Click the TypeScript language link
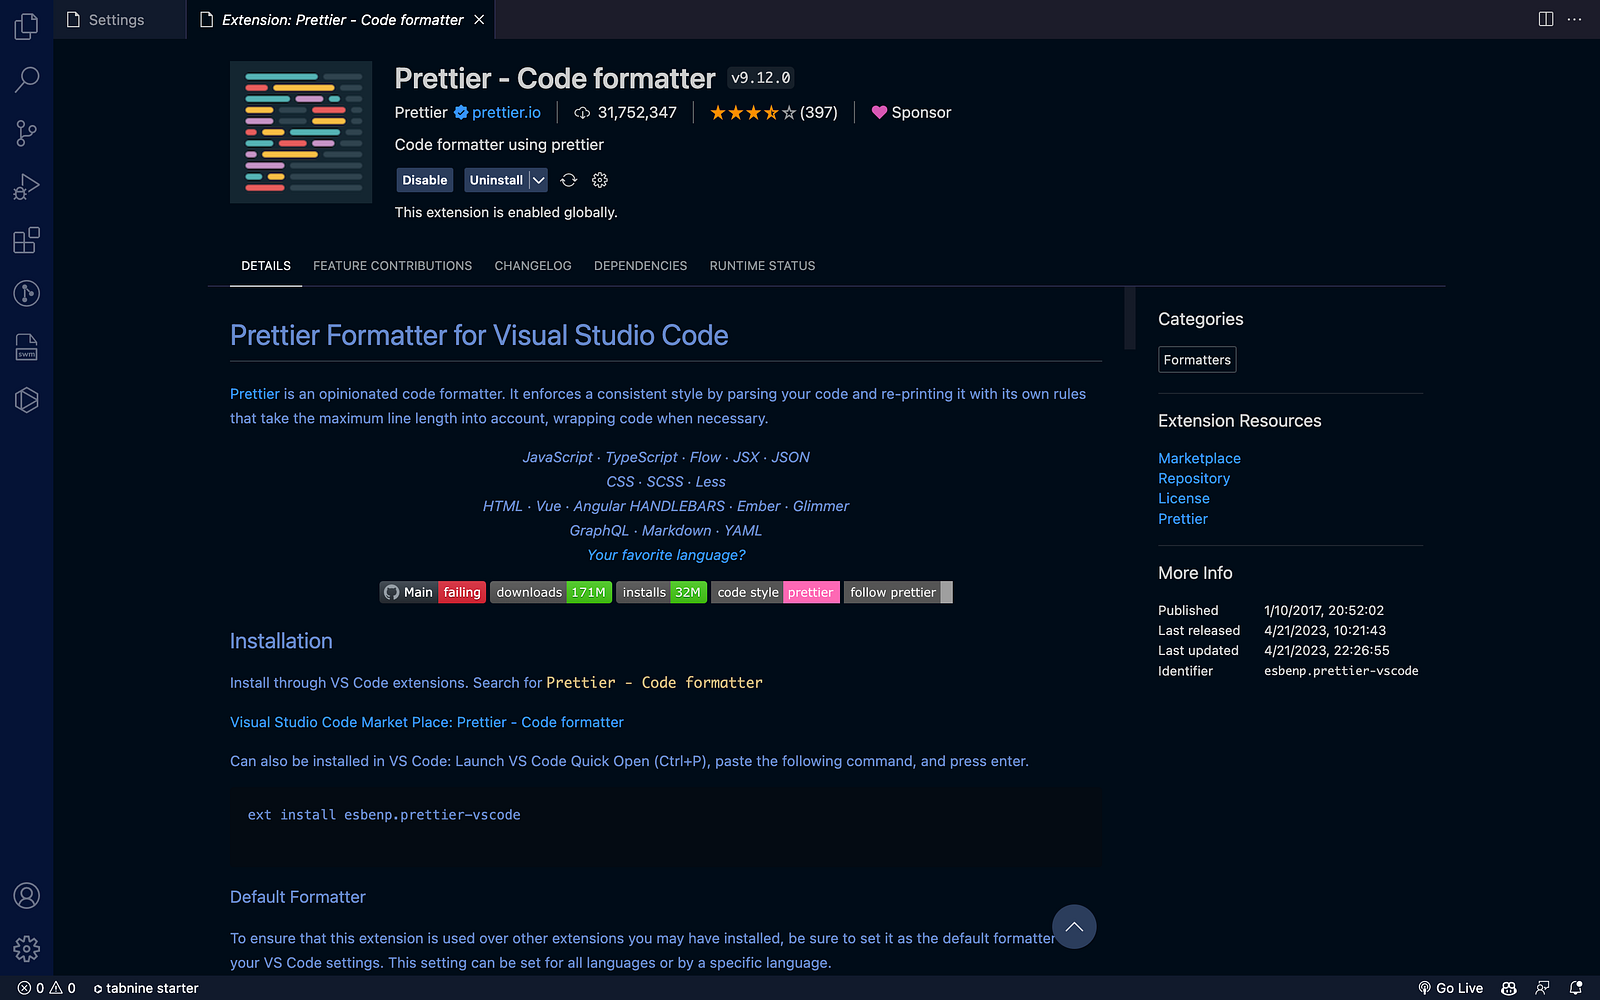1600x1000 pixels. click(x=641, y=457)
